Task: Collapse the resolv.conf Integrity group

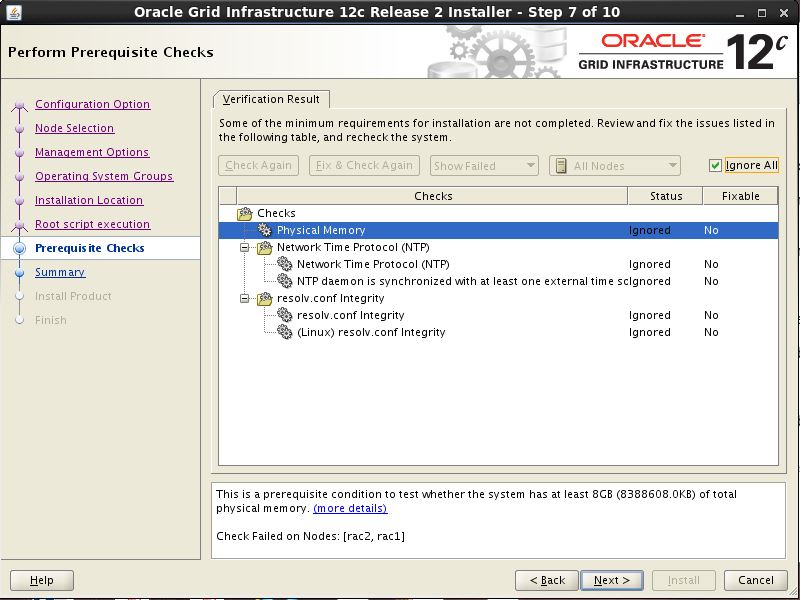Action: tap(245, 298)
